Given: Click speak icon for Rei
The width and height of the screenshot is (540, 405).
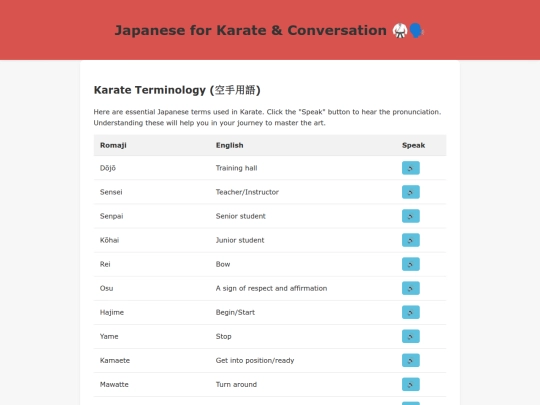Looking at the screenshot, I should point(411,264).
